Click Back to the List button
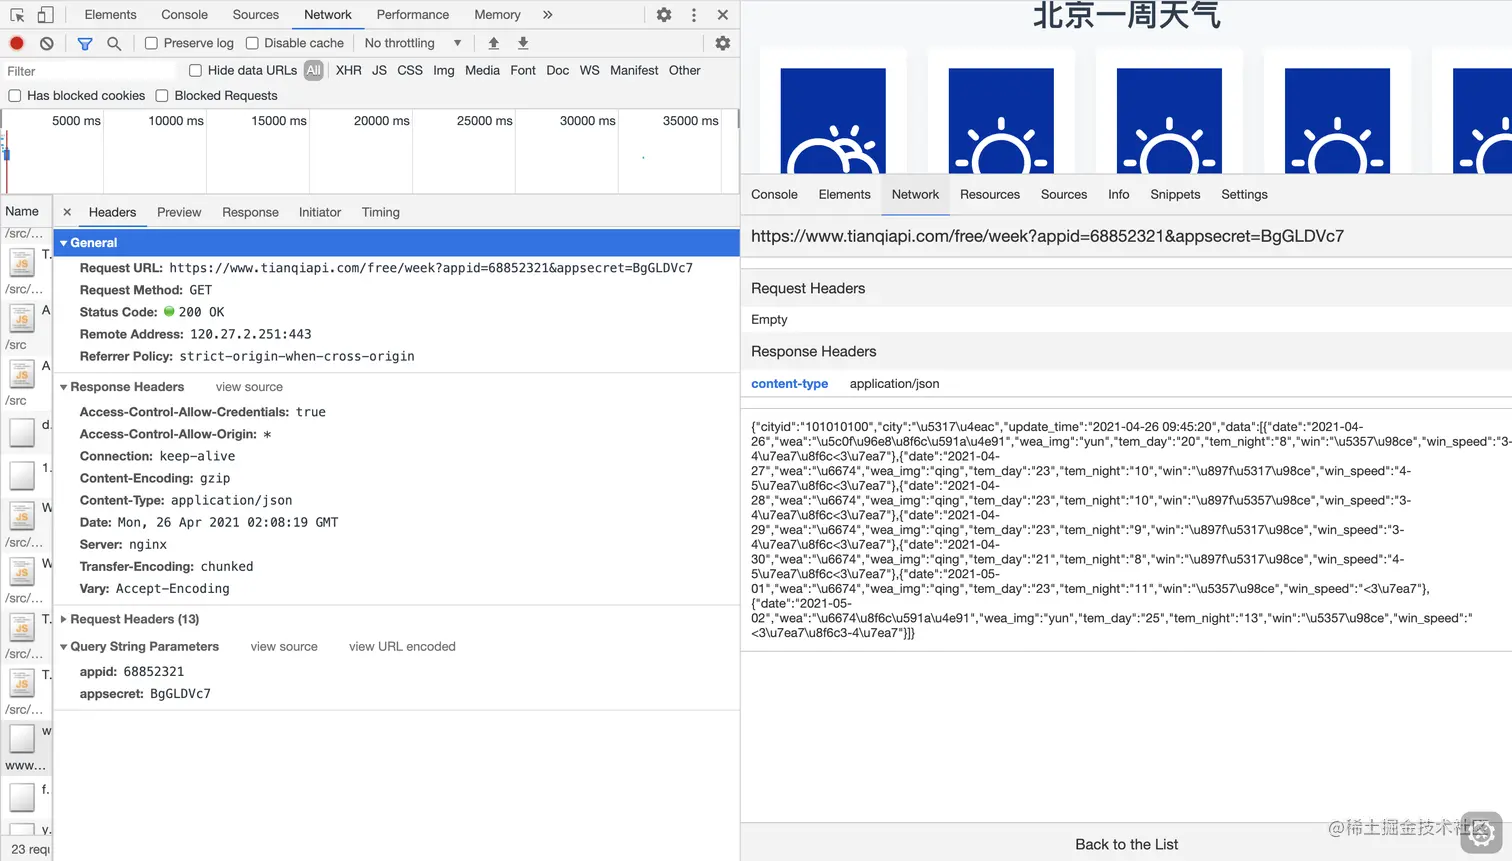1512x861 pixels. [1127, 845]
